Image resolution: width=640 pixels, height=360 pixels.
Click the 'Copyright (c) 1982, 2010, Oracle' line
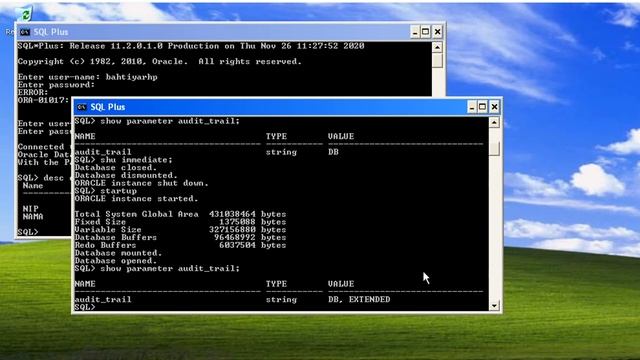(x=160, y=61)
